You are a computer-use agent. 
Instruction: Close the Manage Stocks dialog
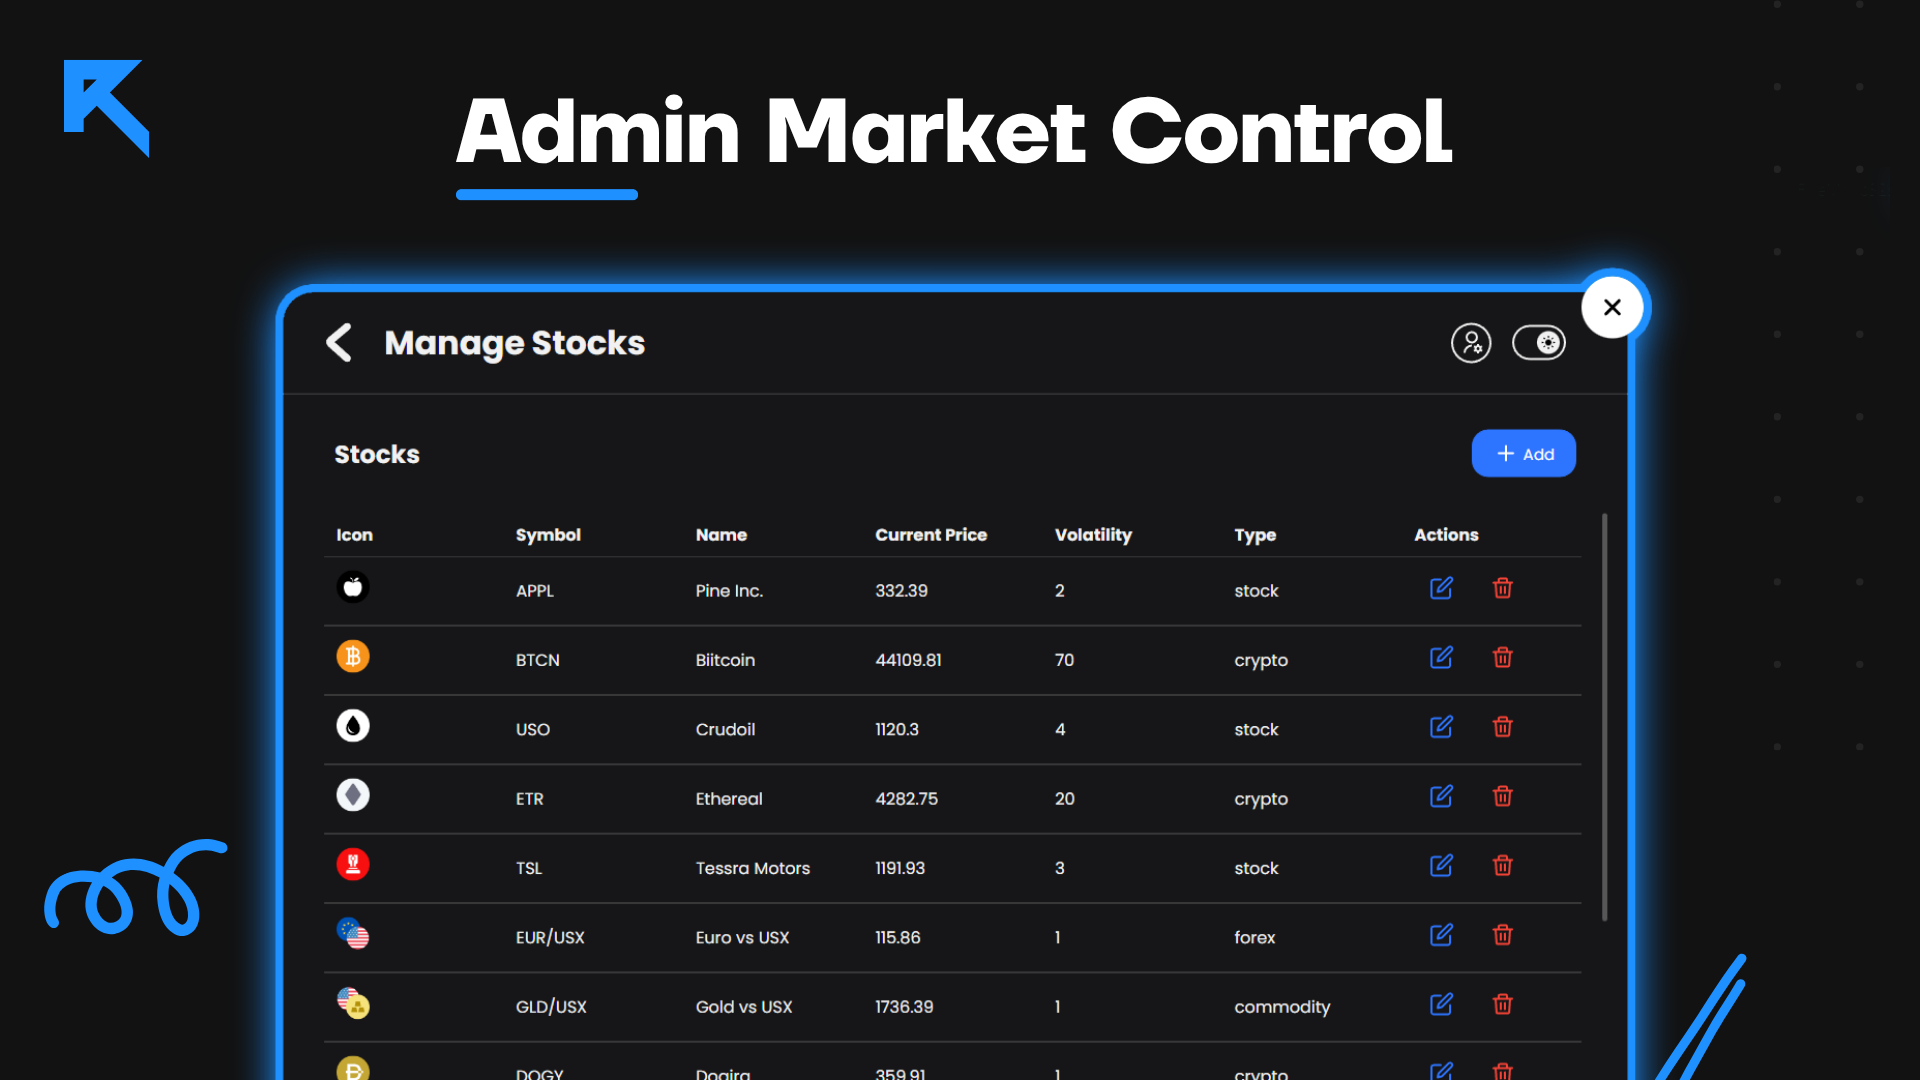tap(1612, 307)
